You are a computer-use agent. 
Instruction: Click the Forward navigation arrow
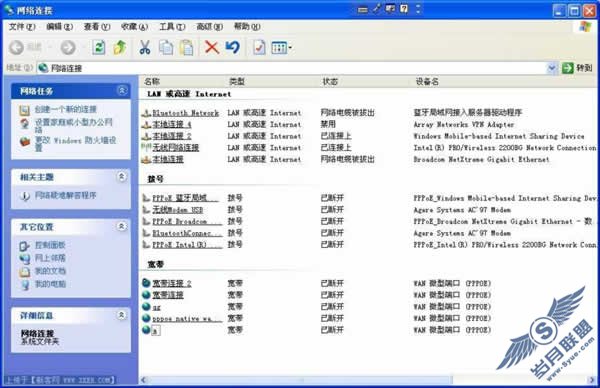[x=68, y=47]
